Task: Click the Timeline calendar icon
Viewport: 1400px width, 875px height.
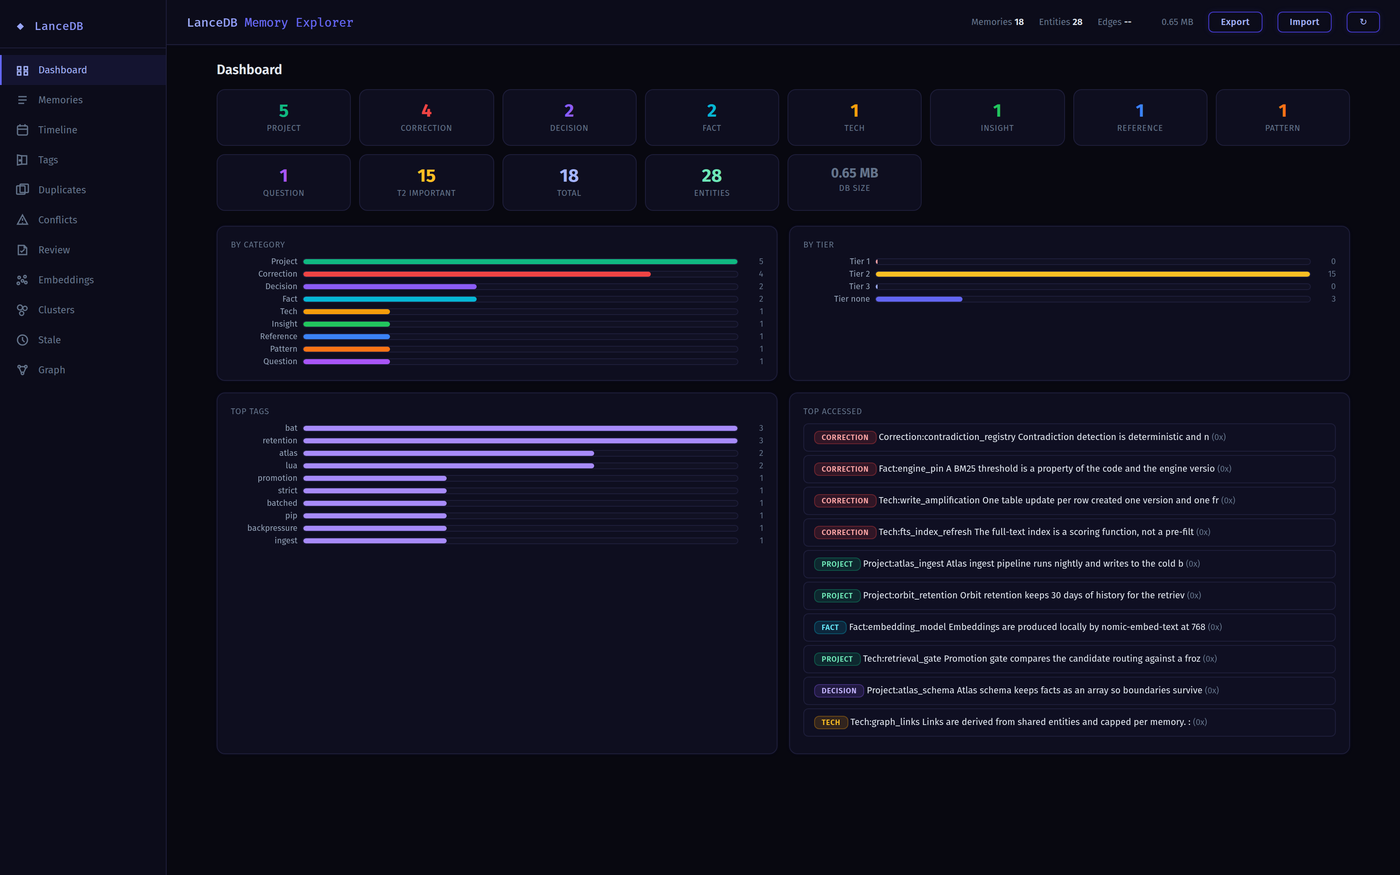Action: pyautogui.click(x=22, y=130)
